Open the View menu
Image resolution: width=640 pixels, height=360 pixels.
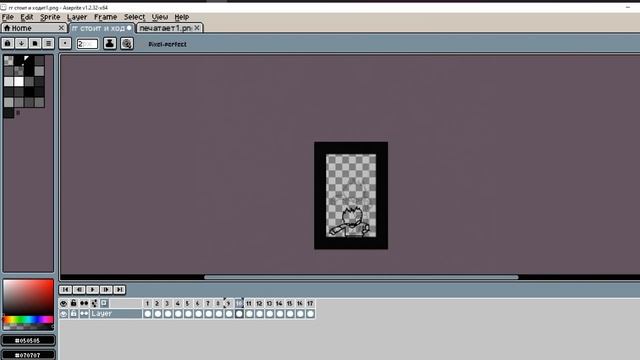[160, 17]
